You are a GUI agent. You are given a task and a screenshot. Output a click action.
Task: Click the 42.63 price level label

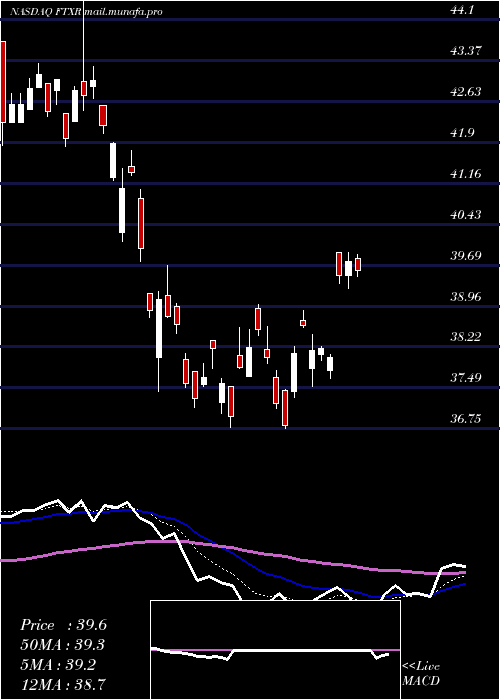pyautogui.click(x=467, y=92)
